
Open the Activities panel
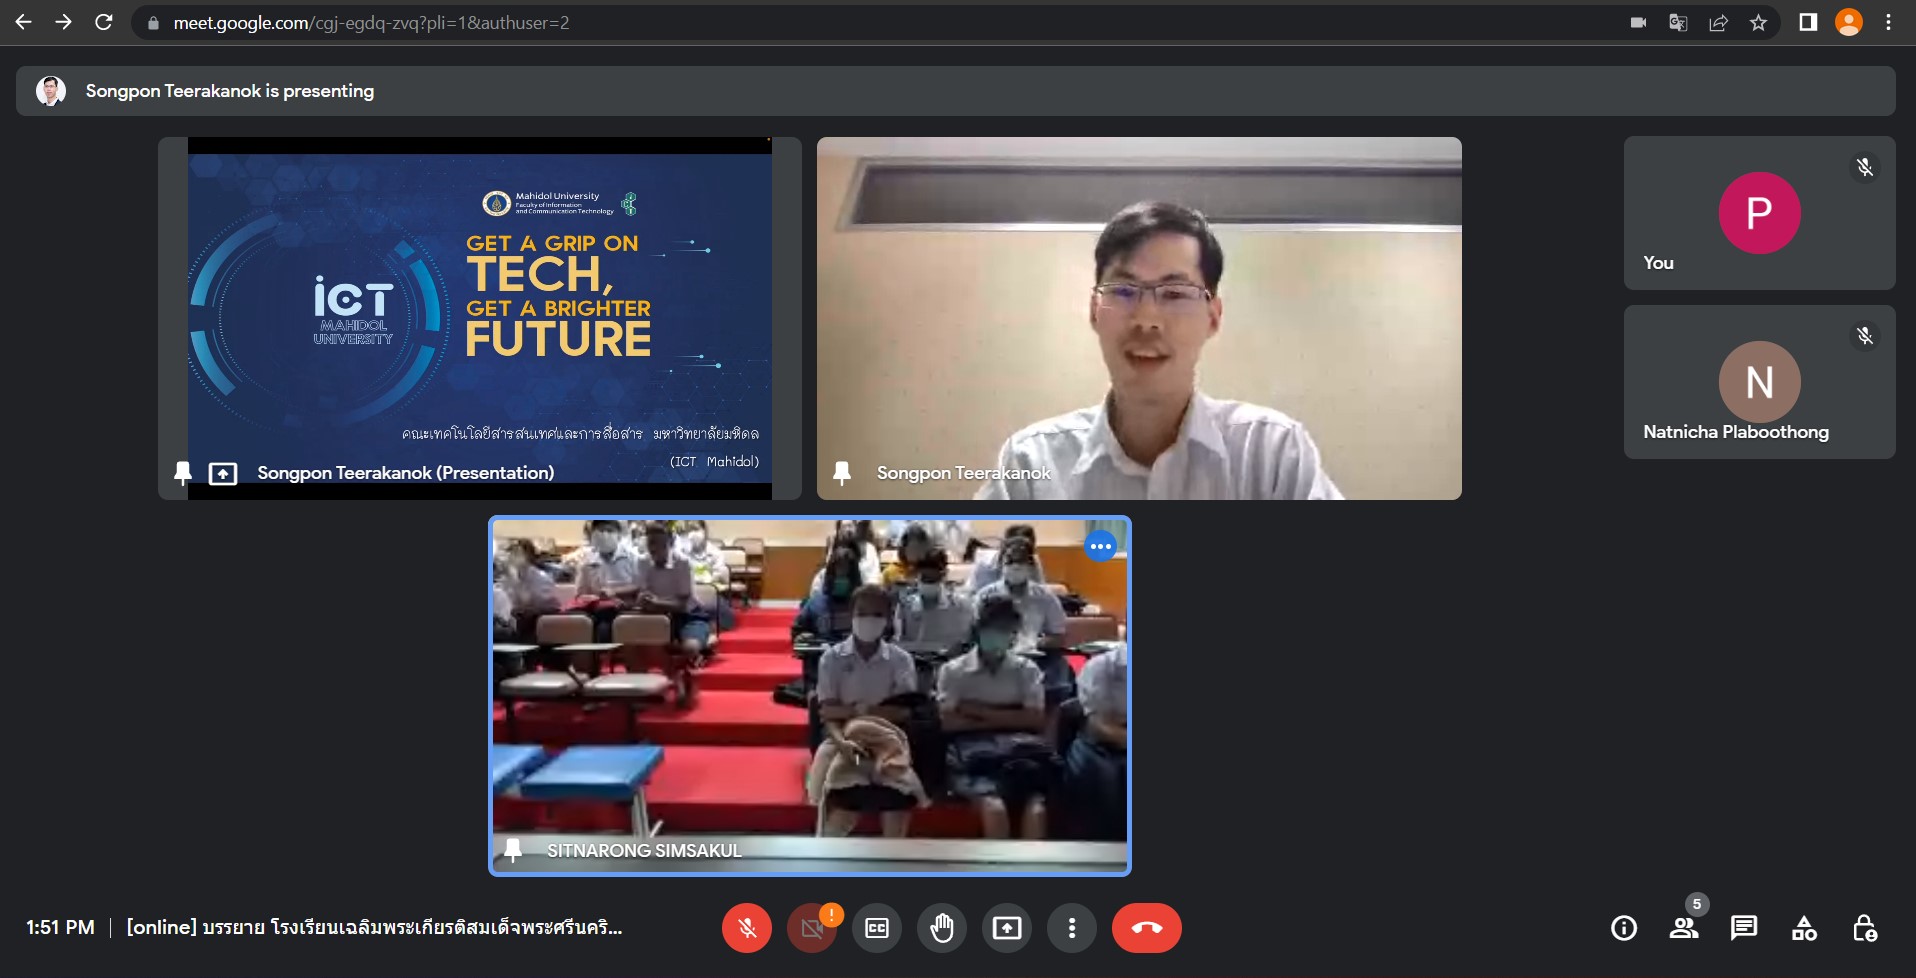pos(1804,928)
